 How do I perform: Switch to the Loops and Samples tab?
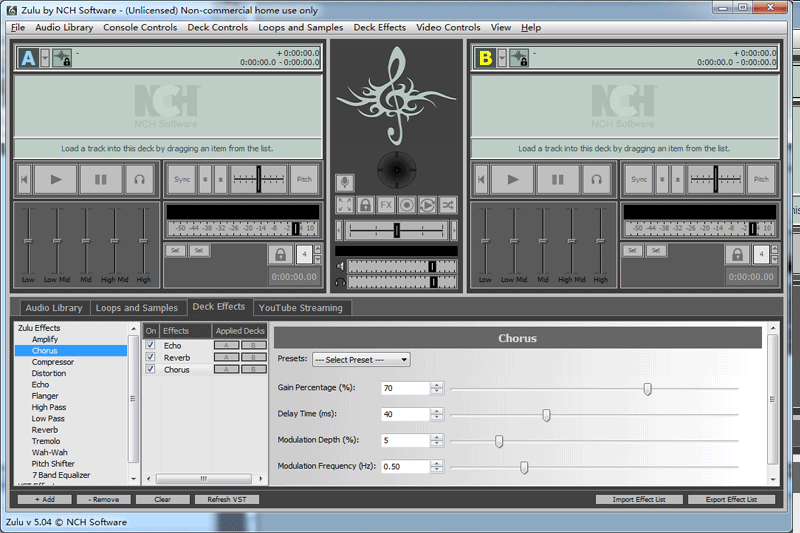pyautogui.click(x=137, y=308)
